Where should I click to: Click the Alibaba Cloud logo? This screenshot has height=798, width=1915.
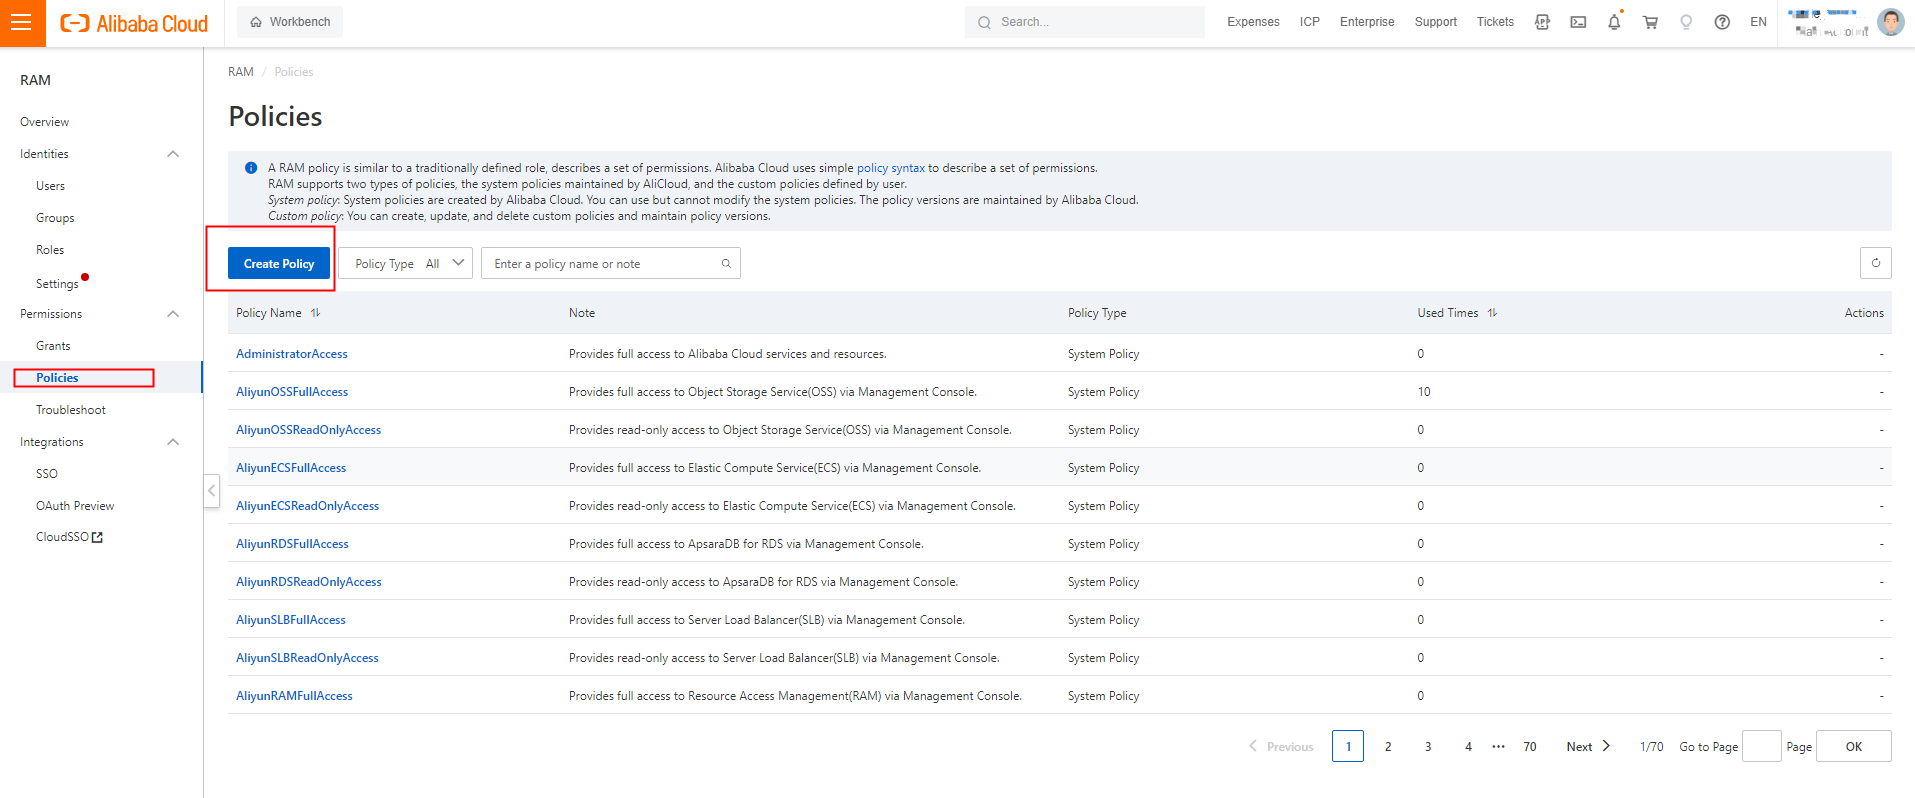click(x=134, y=23)
